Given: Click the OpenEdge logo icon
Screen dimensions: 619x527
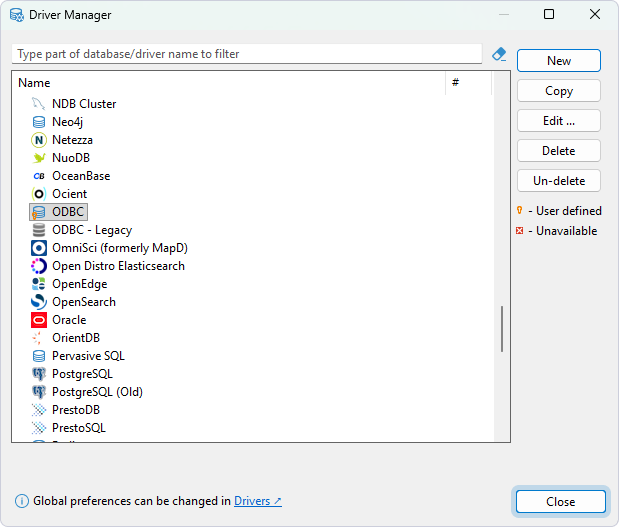Looking at the screenshot, I should pos(39,284).
